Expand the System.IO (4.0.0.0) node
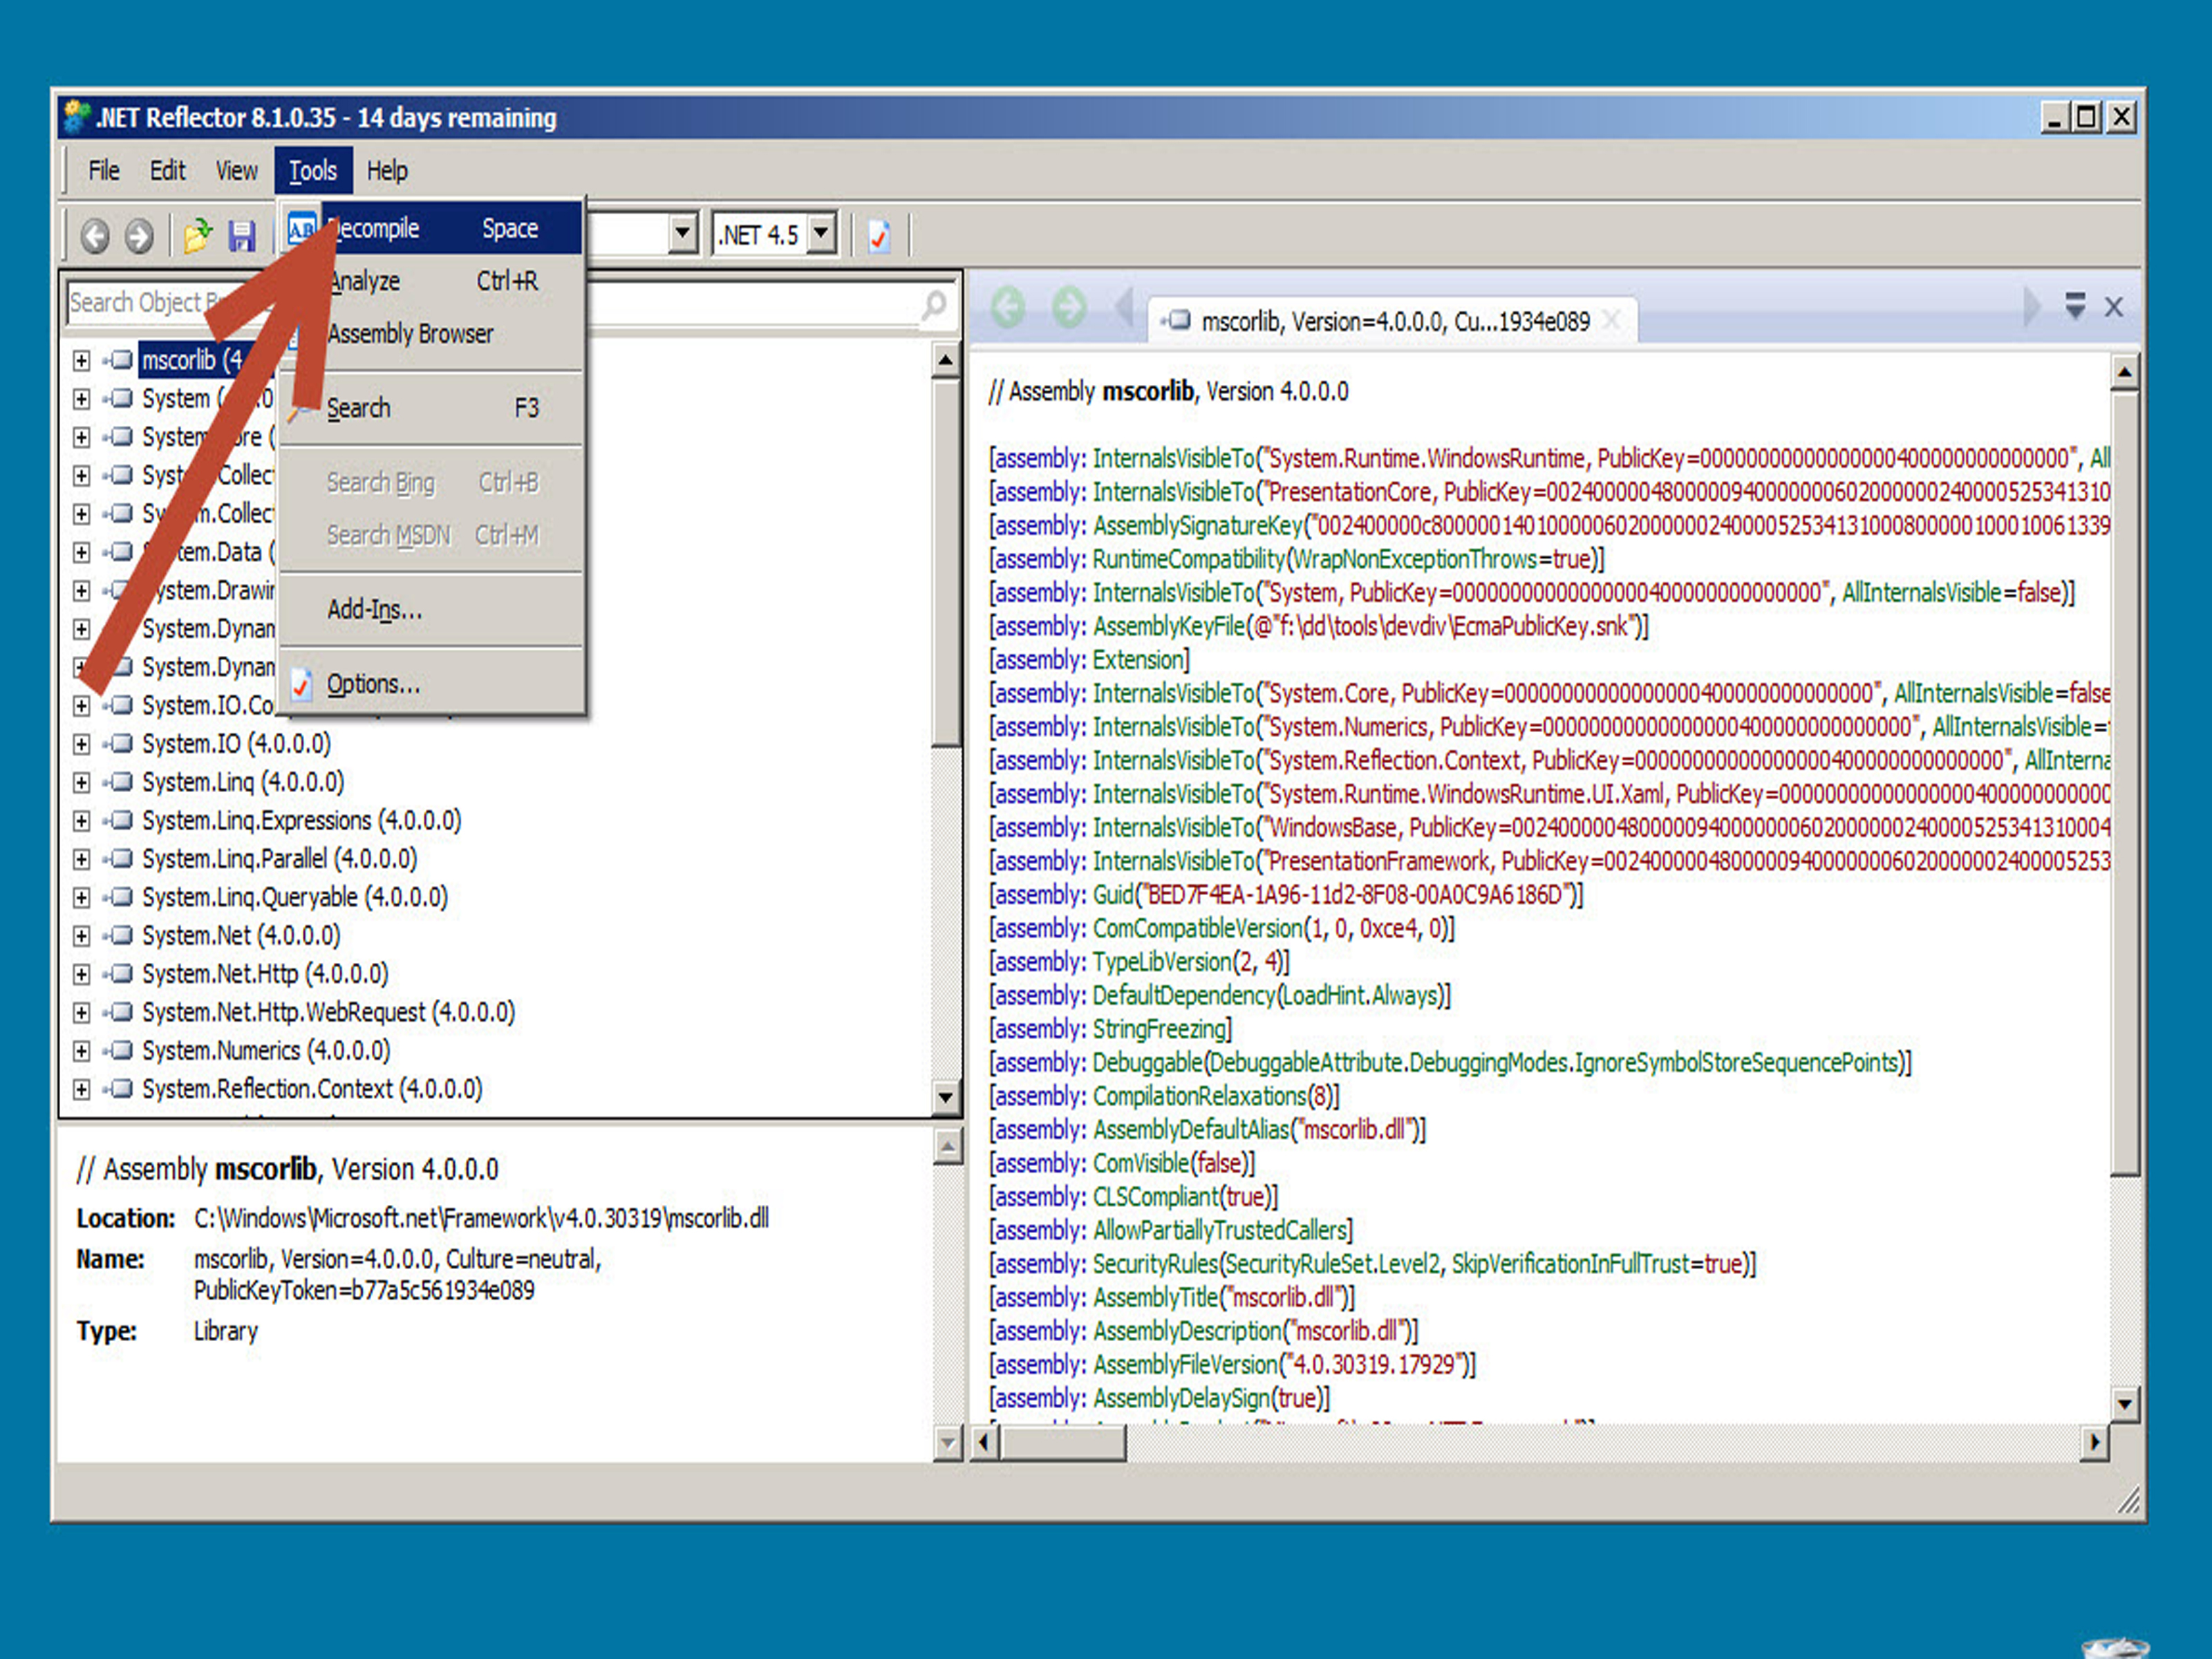Screen dimensions: 2212x1659 point(82,744)
